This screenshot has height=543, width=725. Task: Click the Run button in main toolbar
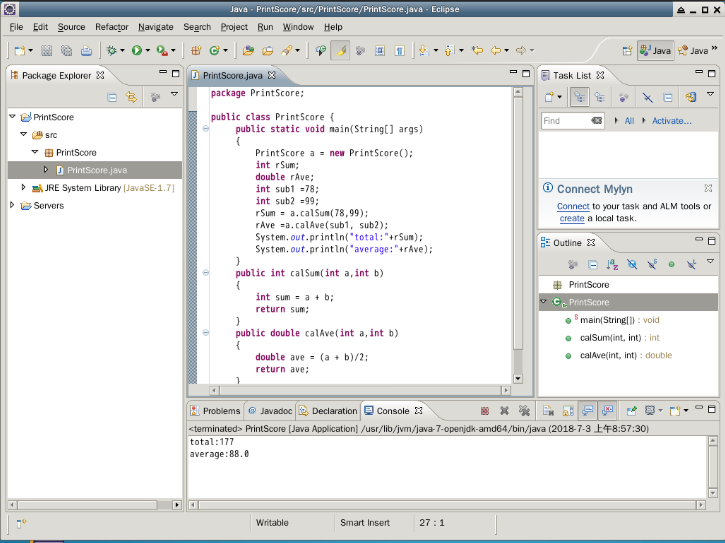coord(137,50)
